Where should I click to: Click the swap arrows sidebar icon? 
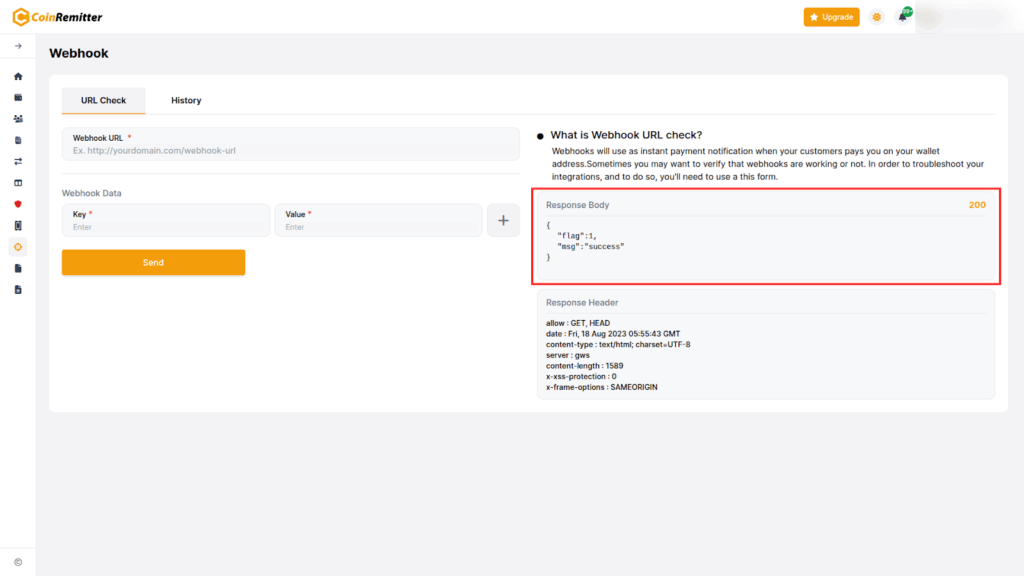(18, 161)
